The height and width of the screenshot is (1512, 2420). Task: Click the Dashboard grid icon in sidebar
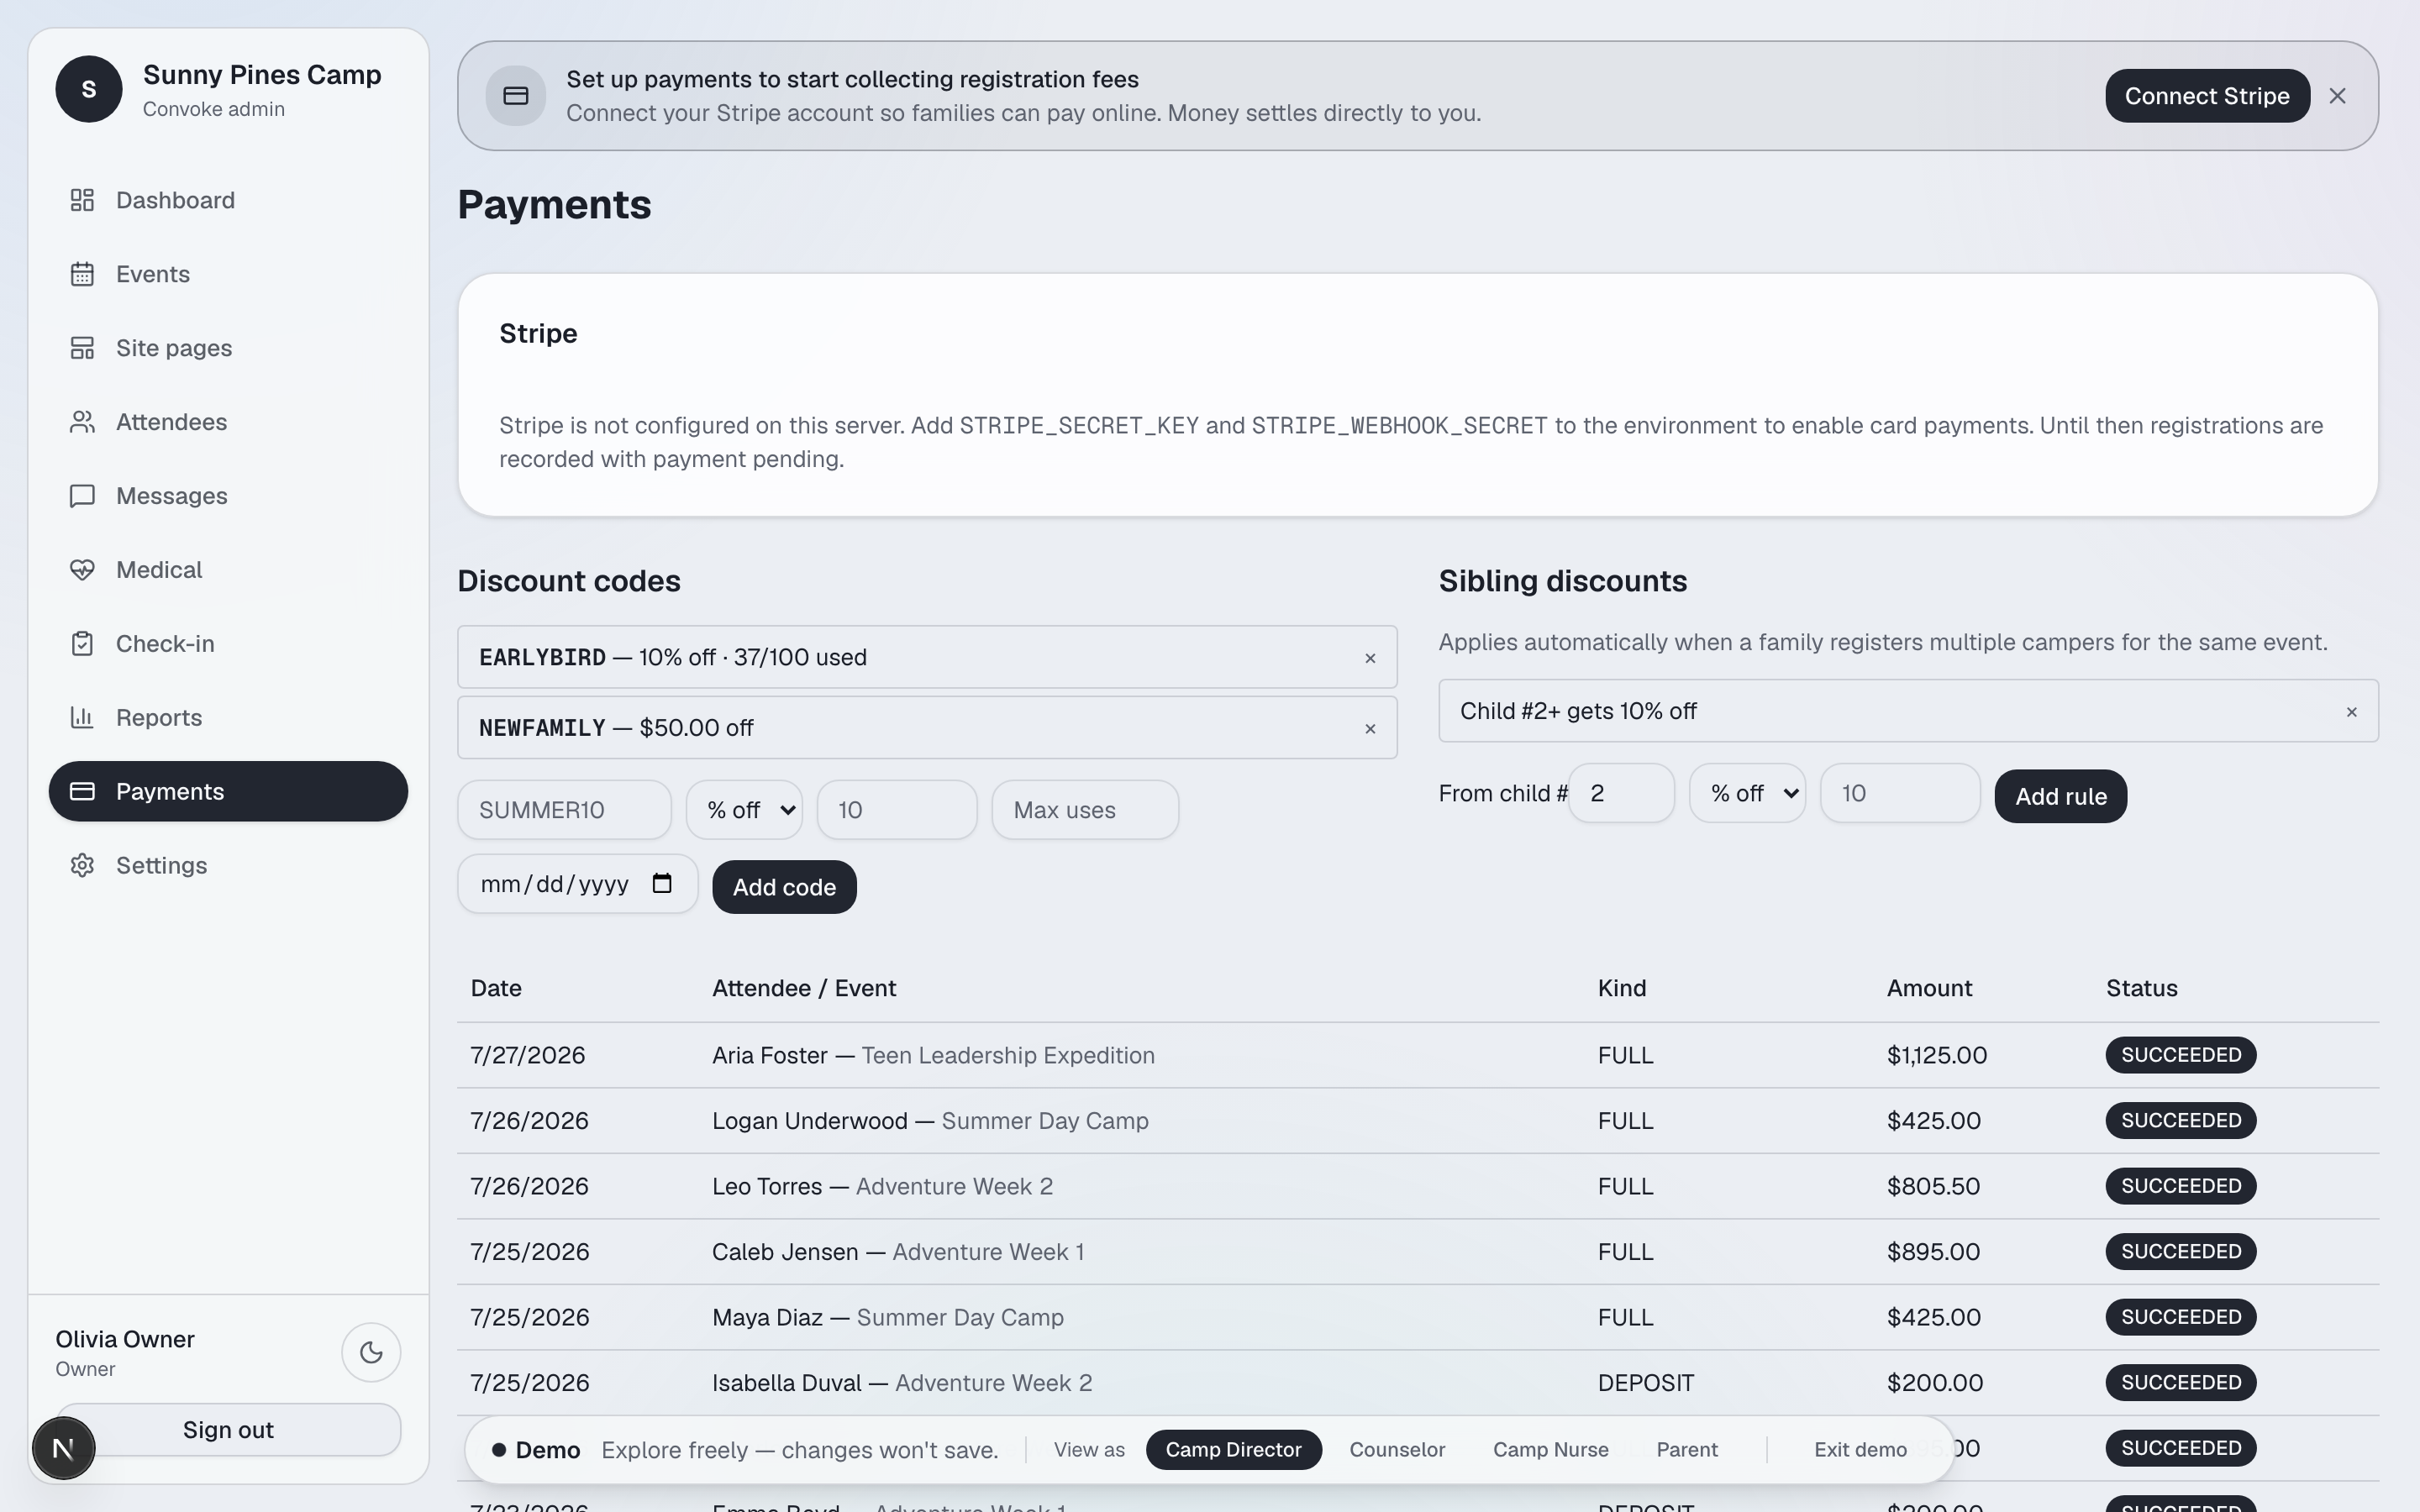tap(82, 200)
